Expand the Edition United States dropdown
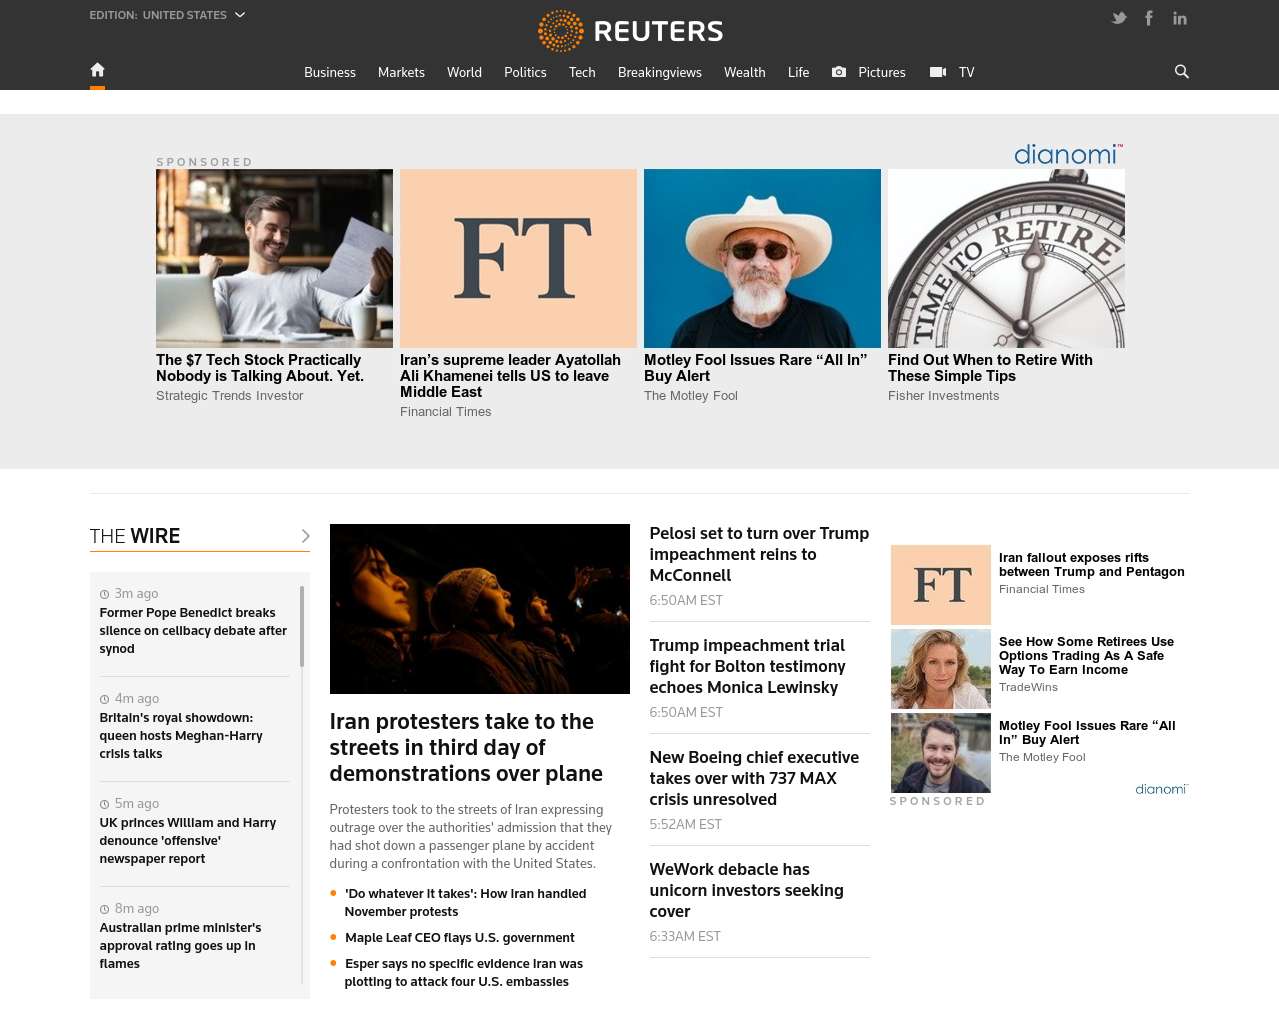The height and width of the screenshot is (1023, 1279). click(167, 15)
